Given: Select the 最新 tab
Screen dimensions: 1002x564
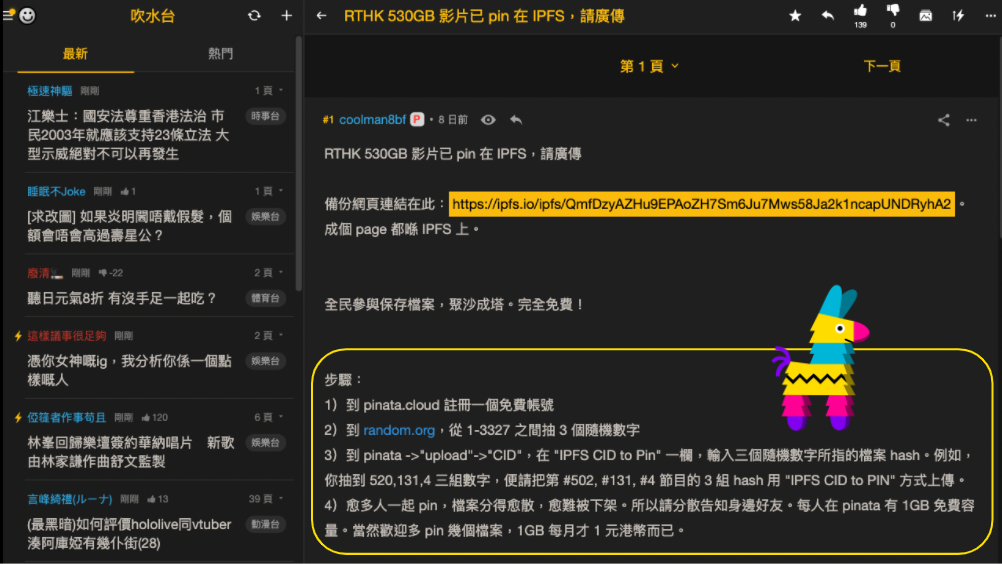Looking at the screenshot, I should tap(75, 54).
